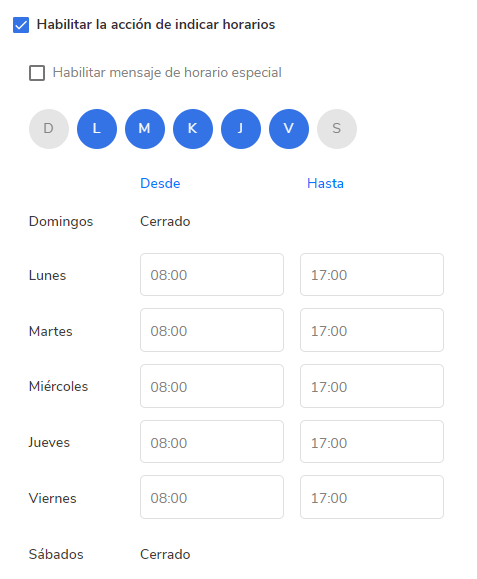Enable the horario especial message checkbox
This screenshot has width=477, height=579.
point(37,73)
